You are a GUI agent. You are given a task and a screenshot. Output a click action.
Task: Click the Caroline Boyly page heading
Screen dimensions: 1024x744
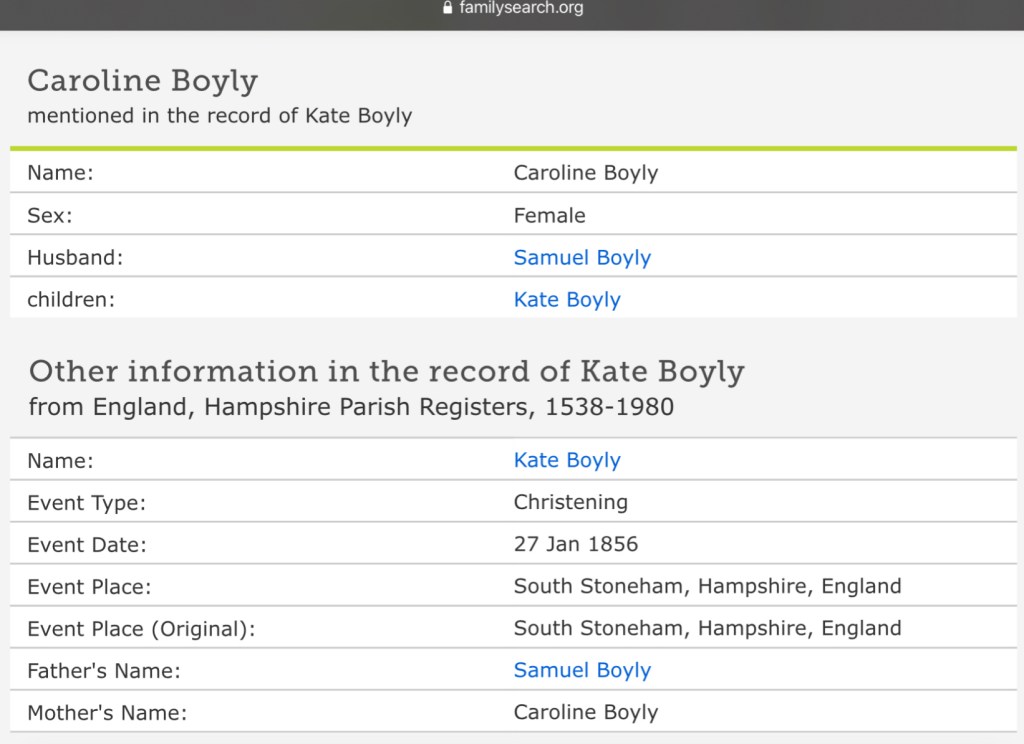[x=142, y=80]
